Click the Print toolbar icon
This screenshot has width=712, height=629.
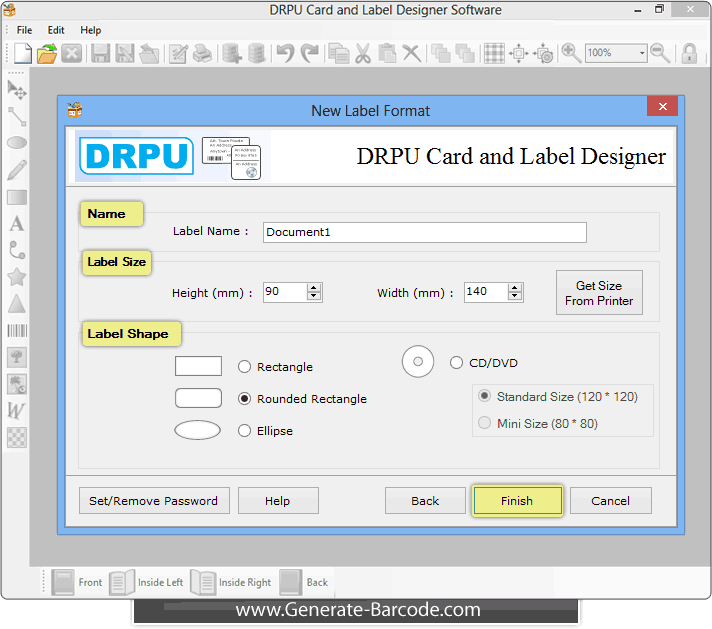(x=203, y=53)
